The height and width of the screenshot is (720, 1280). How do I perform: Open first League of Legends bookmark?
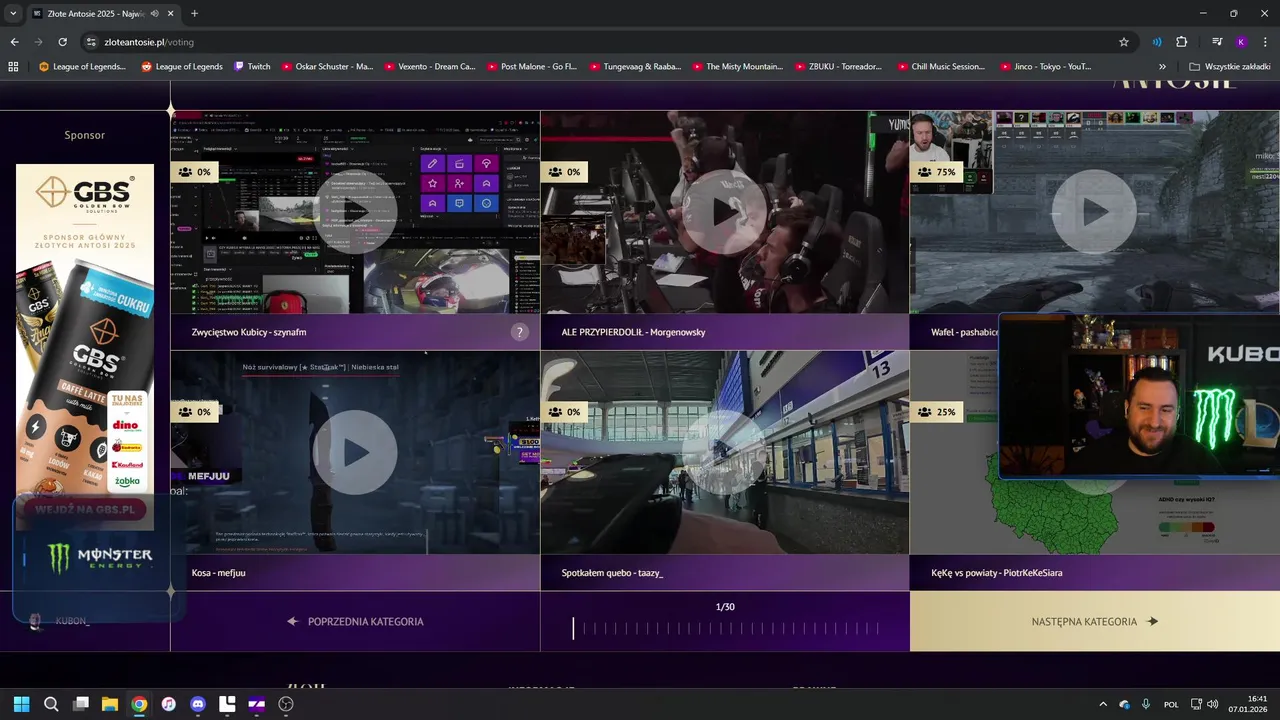click(82, 67)
